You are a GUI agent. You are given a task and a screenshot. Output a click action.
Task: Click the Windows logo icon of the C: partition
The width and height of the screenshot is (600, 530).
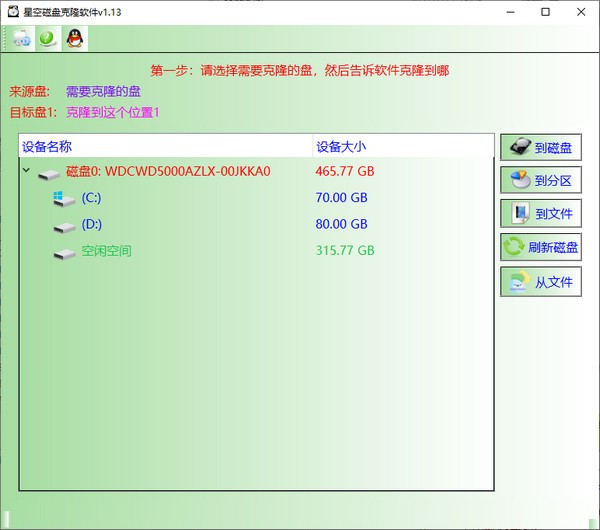click(65, 198)
